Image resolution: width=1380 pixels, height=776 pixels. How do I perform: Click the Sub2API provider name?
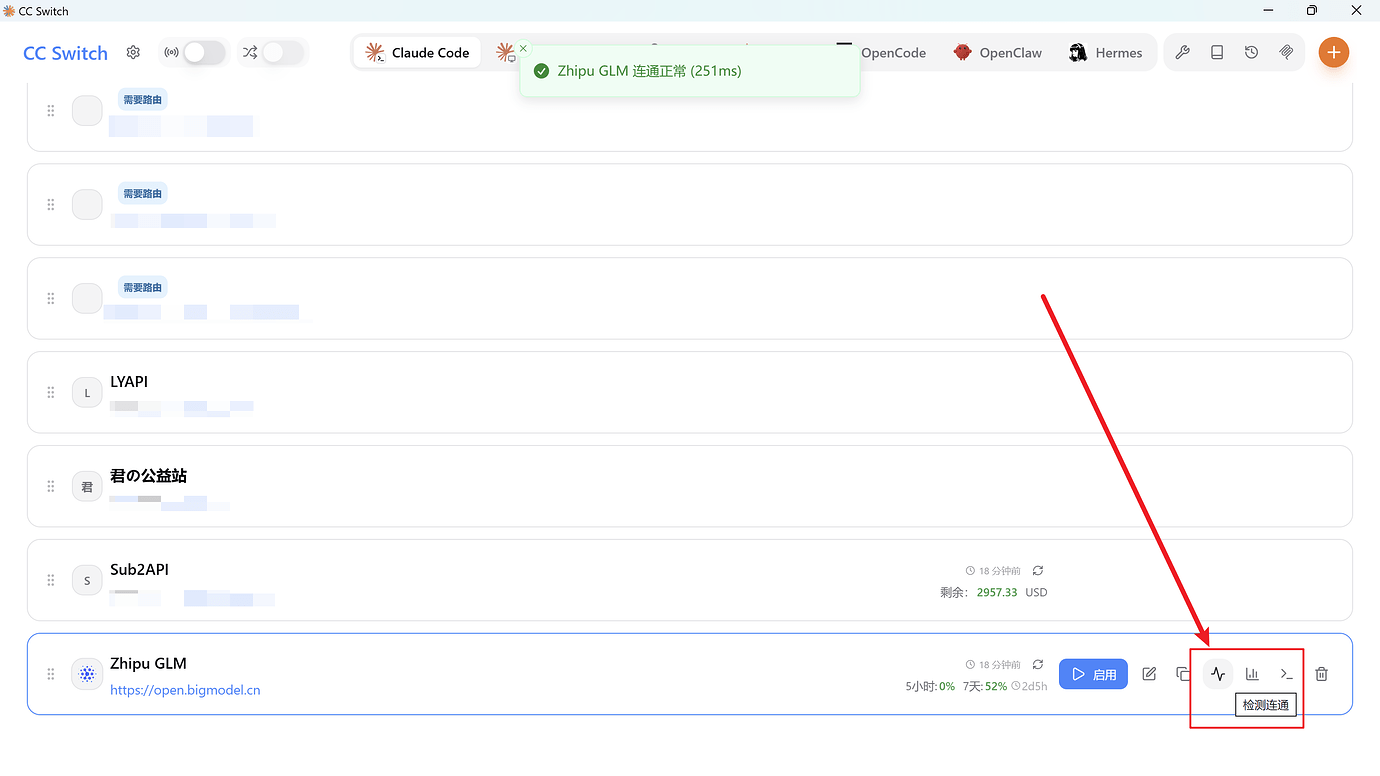click(139, 569)
